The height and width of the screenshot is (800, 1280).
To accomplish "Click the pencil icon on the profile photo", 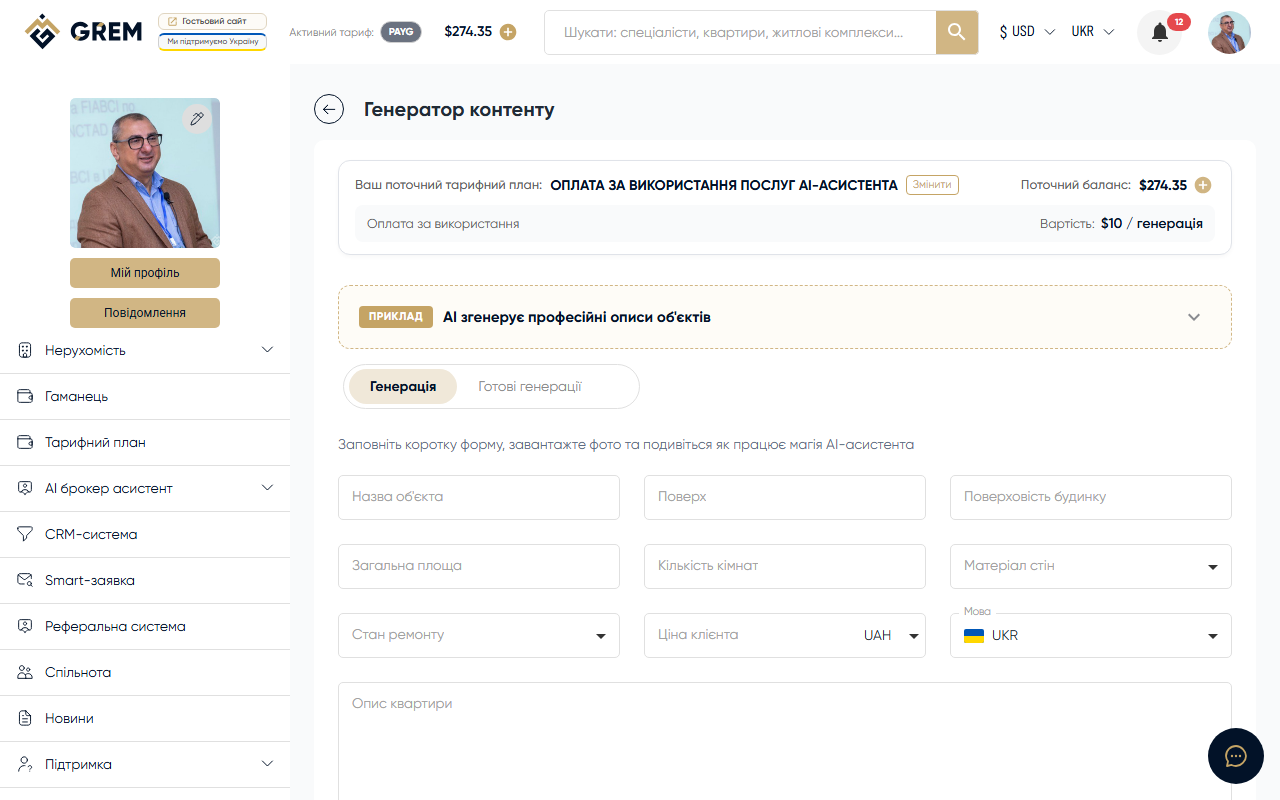I will point(197,118).
